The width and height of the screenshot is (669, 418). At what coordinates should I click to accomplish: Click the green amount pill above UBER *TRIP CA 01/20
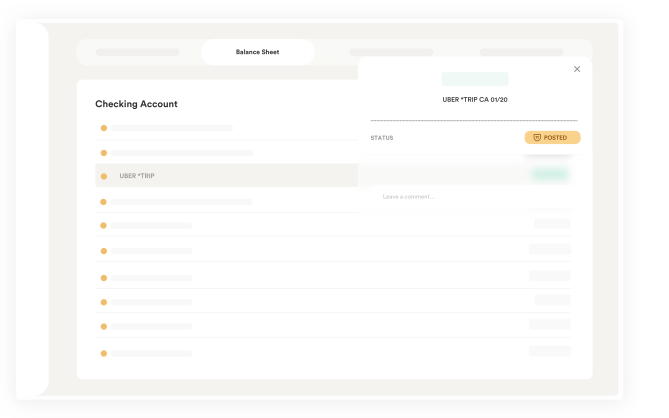475,79
